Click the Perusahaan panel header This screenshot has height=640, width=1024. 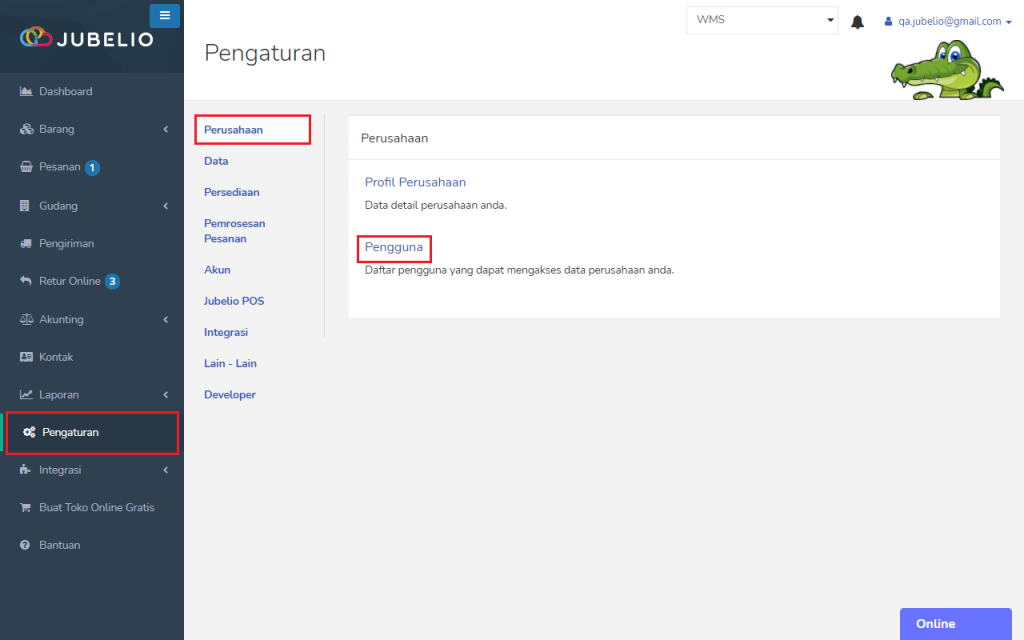(394, 138)
